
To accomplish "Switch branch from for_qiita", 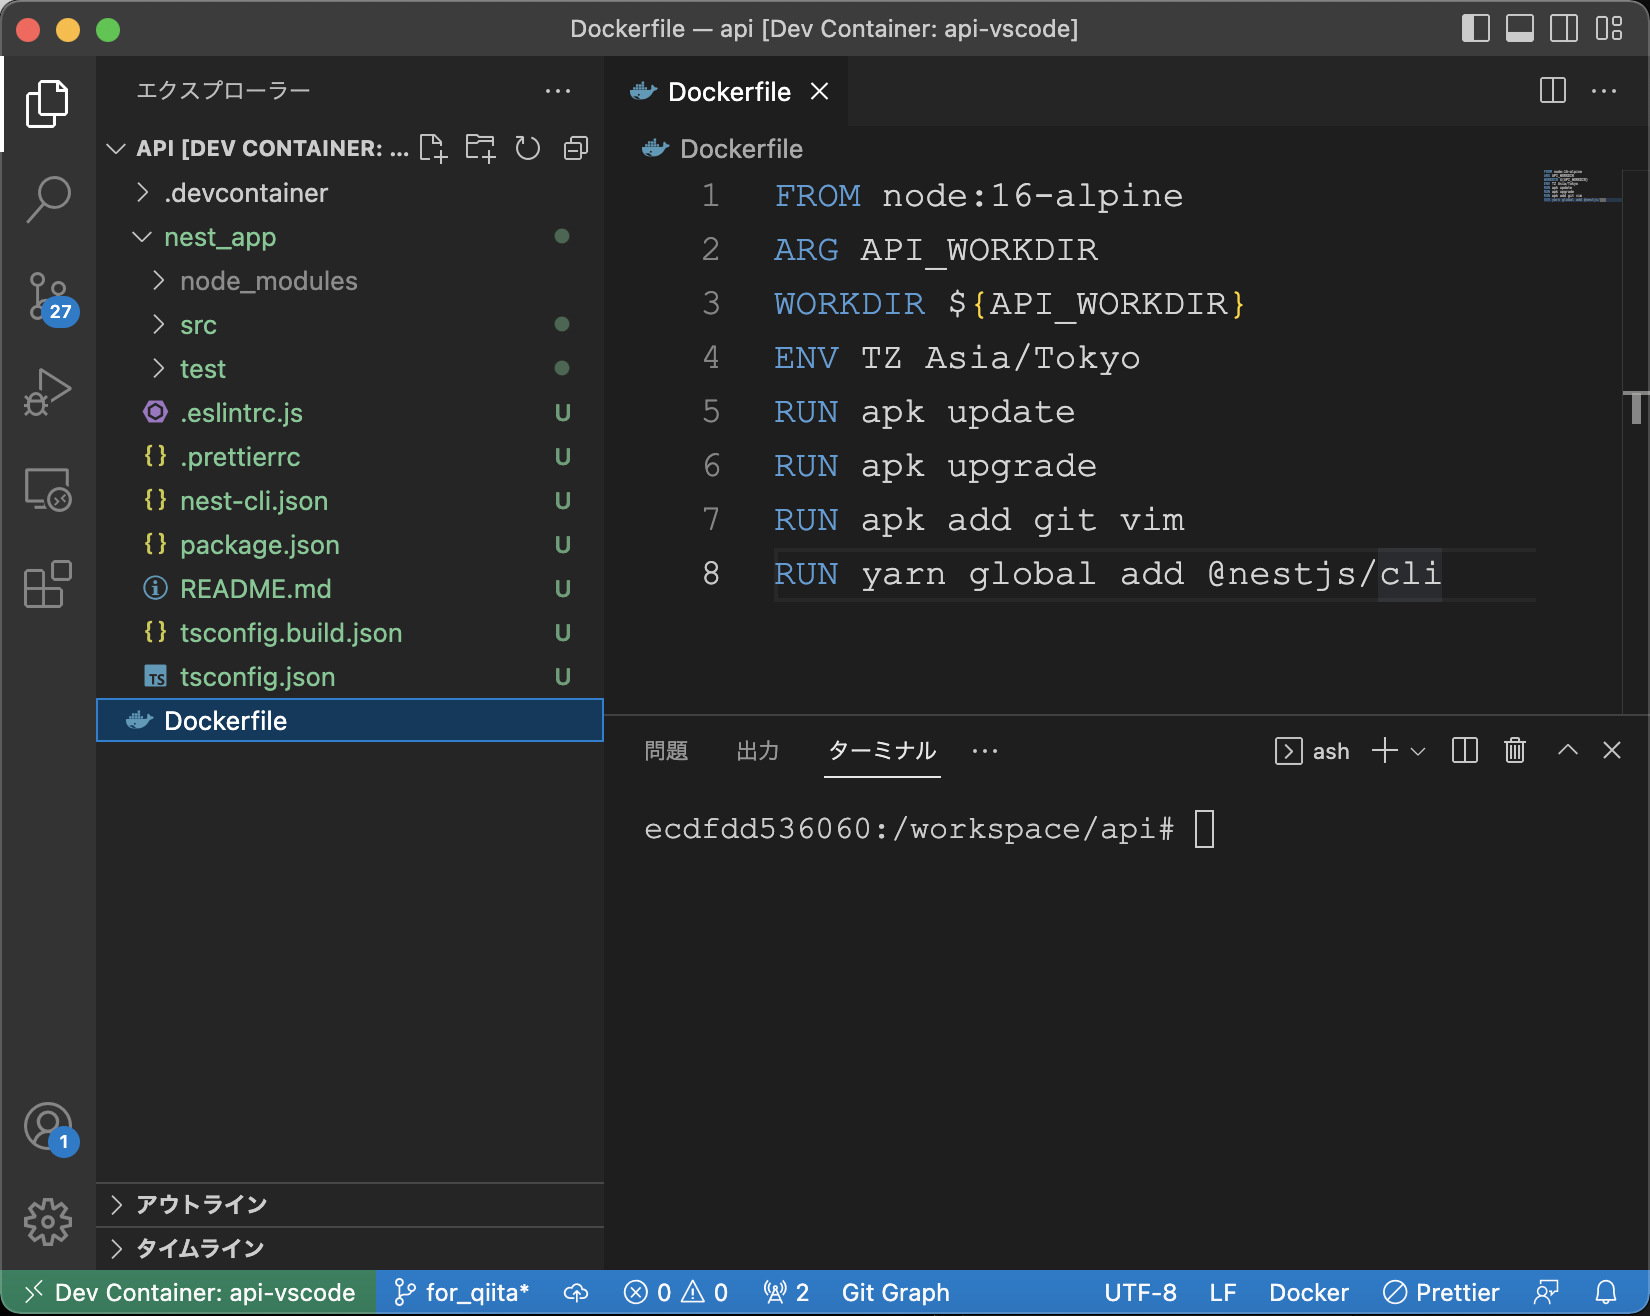I will pos(461,1292).
